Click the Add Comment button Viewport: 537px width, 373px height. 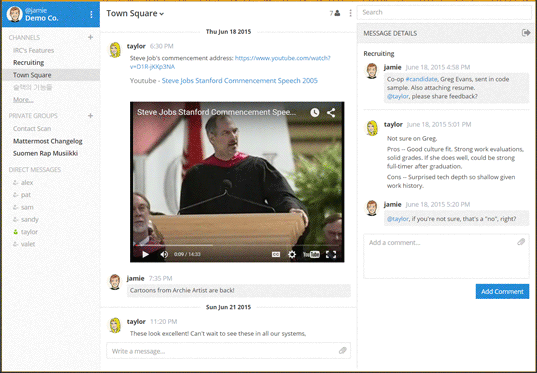(x=502, y=291)
